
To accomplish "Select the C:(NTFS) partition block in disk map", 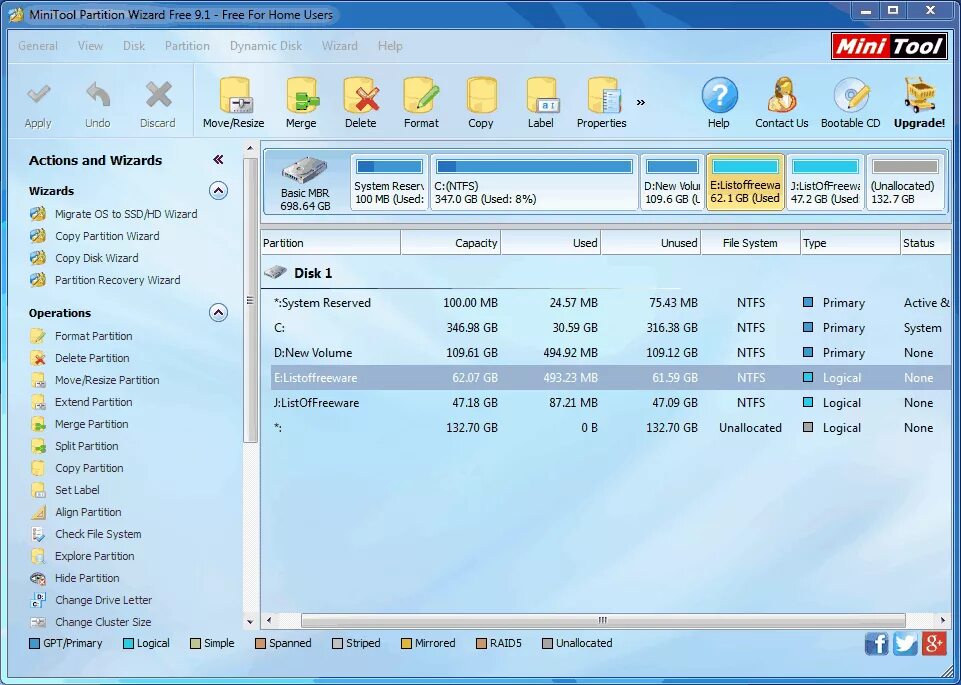I will (534, 183).
